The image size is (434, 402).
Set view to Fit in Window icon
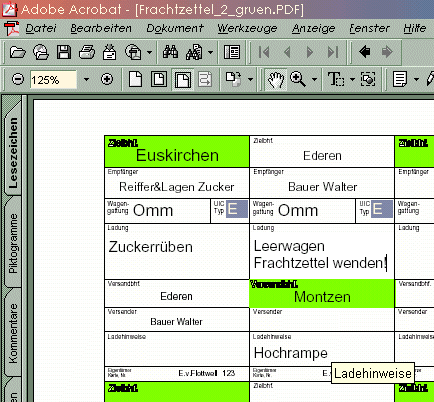(159, 79)
